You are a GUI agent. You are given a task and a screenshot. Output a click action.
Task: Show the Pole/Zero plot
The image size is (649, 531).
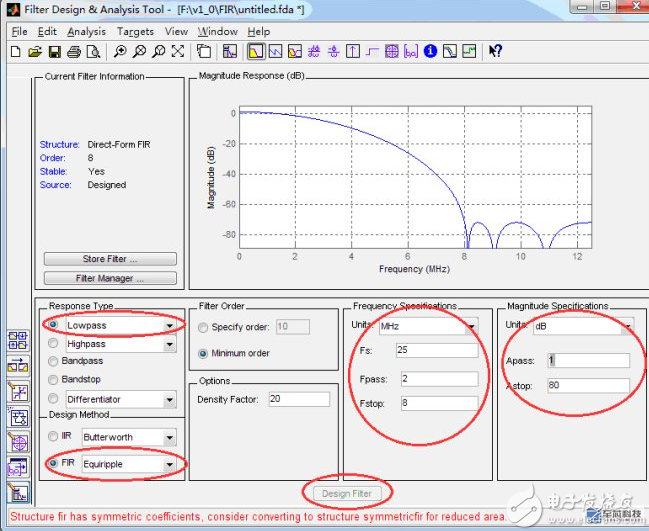pos(392,52)
